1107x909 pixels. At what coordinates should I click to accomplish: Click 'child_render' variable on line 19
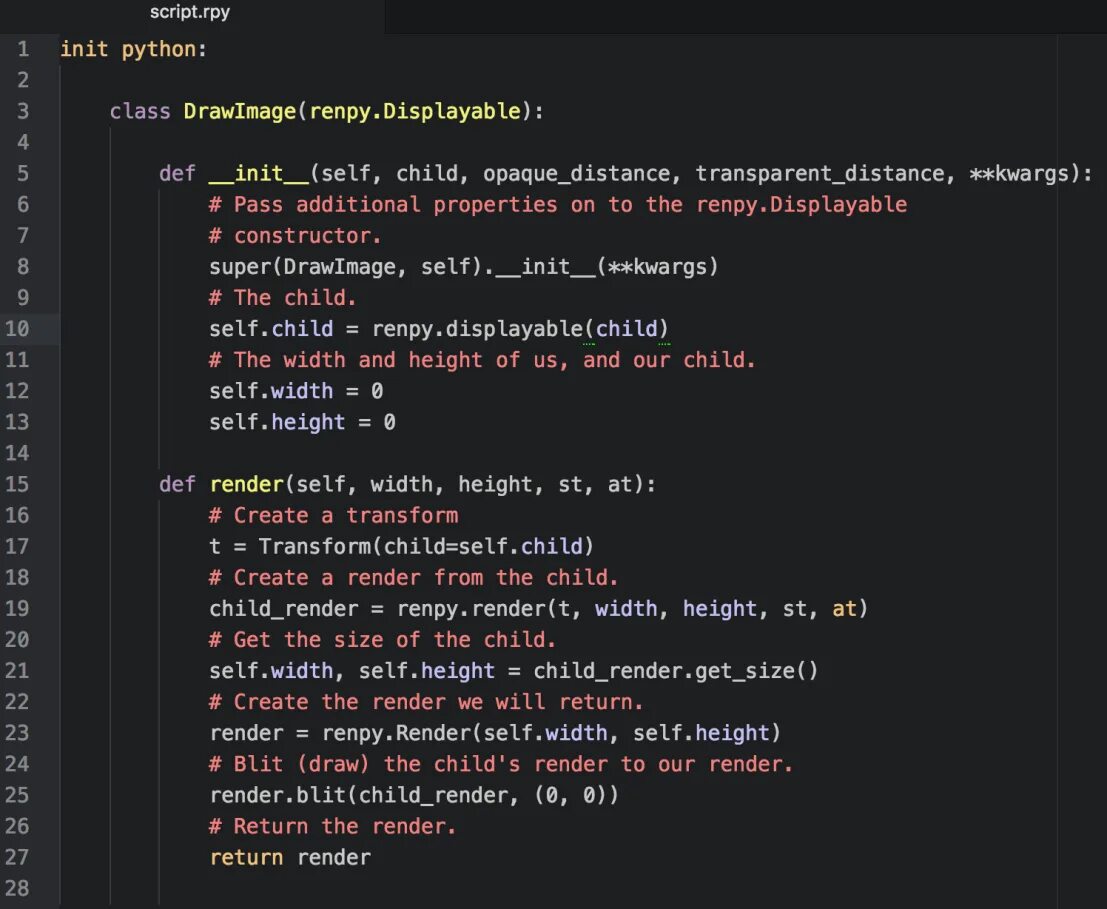pos(283,608)
